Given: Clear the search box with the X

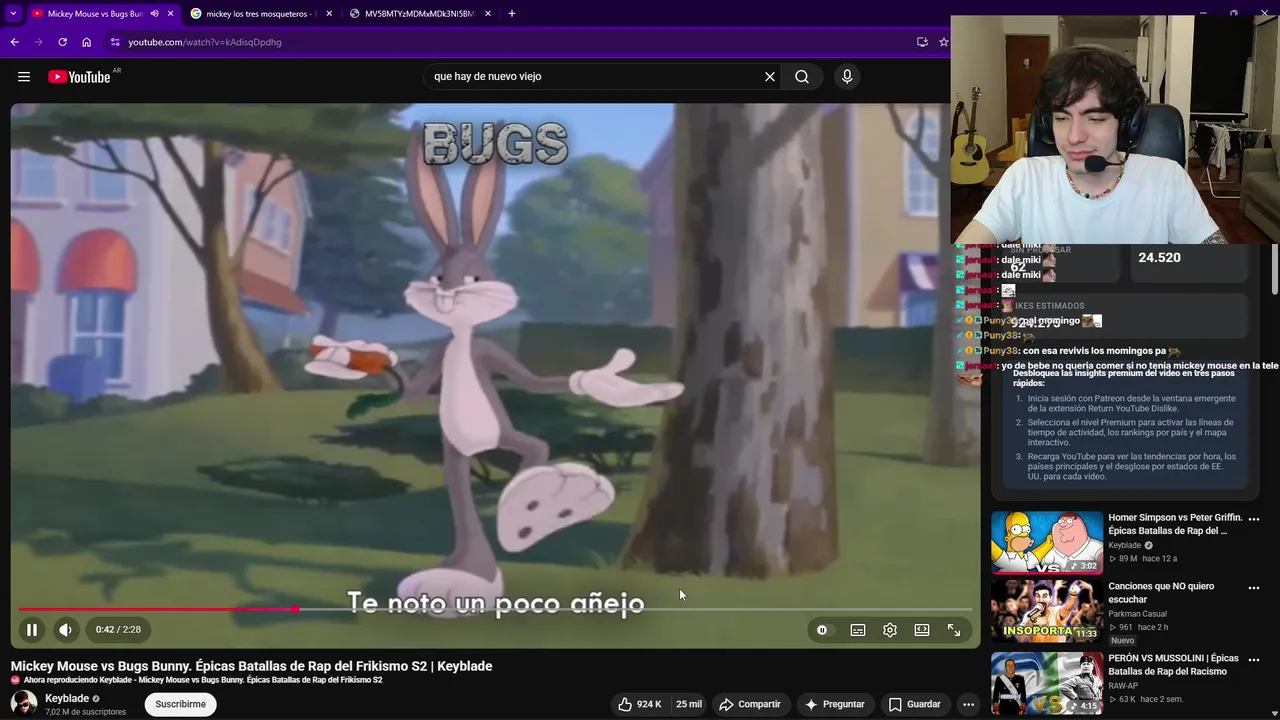Looking at the screenshot, I should tap(770, 77).
